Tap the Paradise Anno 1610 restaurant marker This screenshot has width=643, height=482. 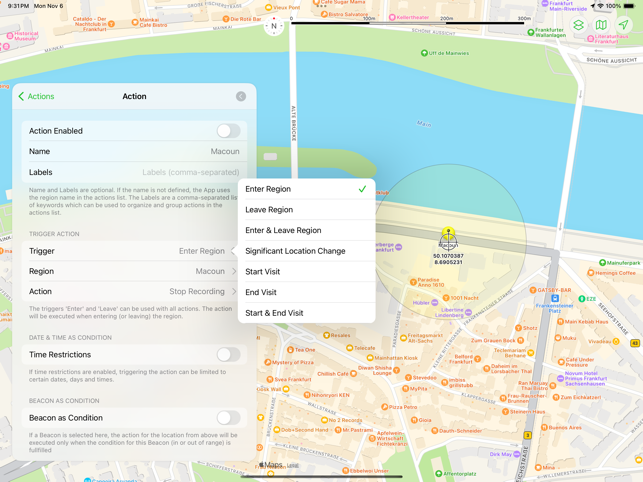[x=413, y=282]
